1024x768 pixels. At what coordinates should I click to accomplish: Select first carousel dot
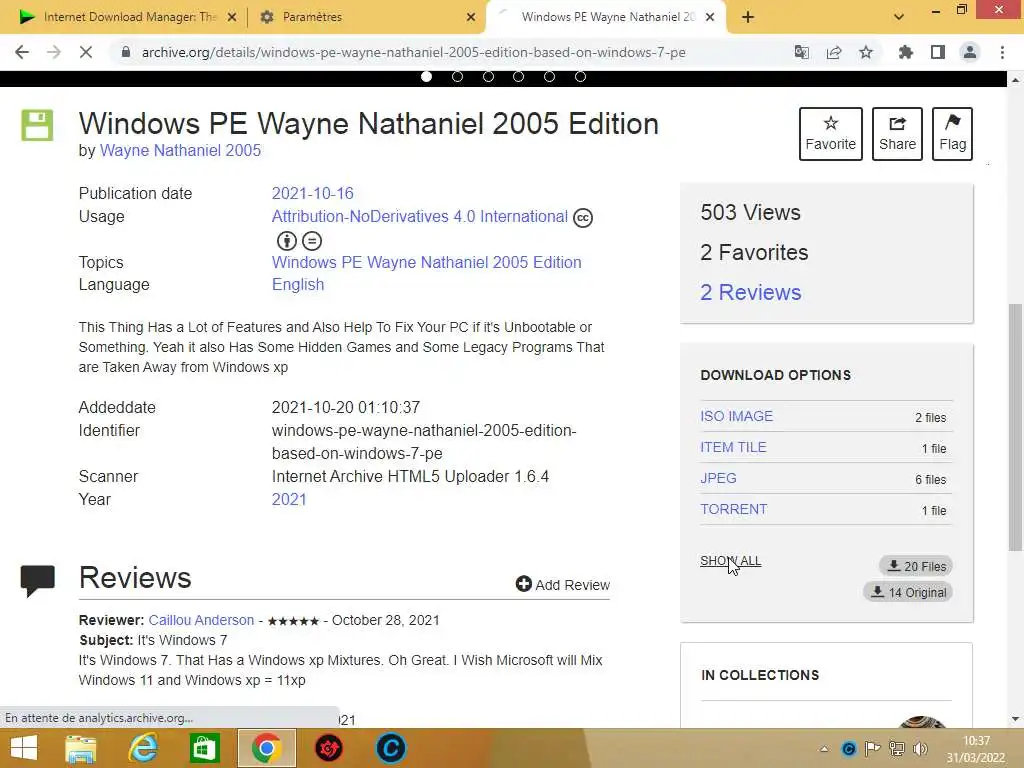point(426,76)
